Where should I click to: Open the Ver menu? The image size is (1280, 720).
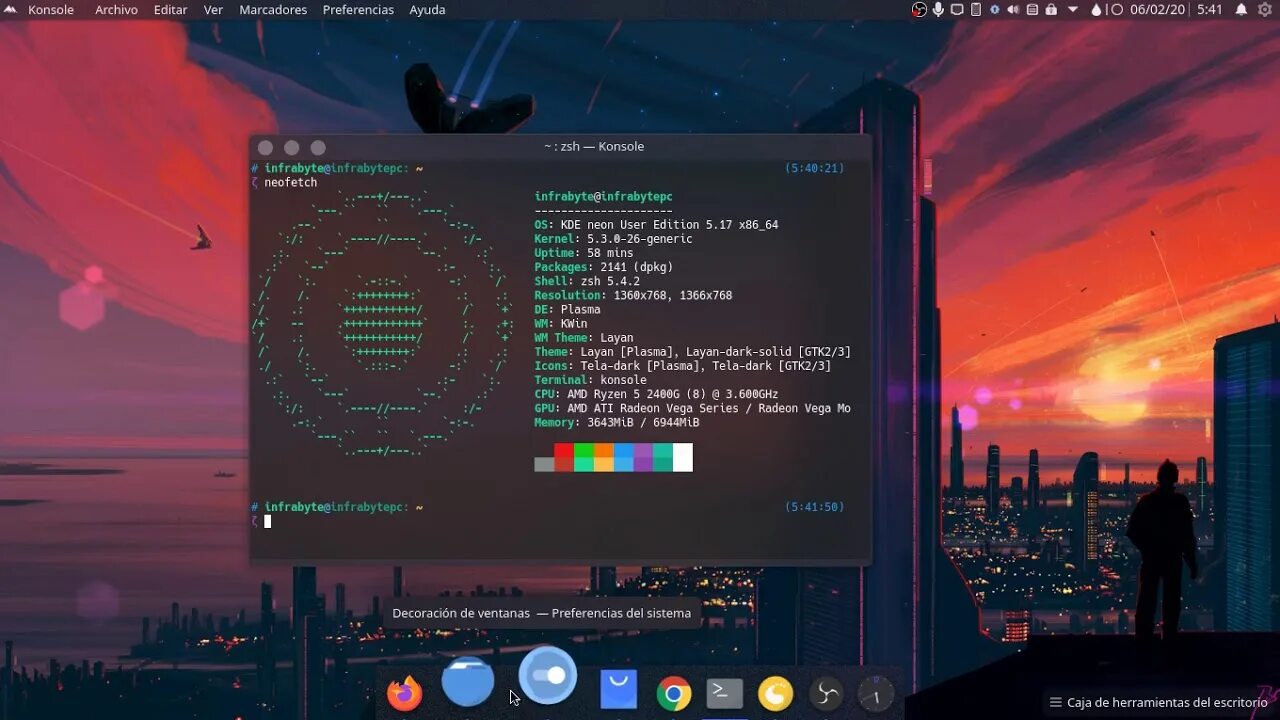point(213,10)
